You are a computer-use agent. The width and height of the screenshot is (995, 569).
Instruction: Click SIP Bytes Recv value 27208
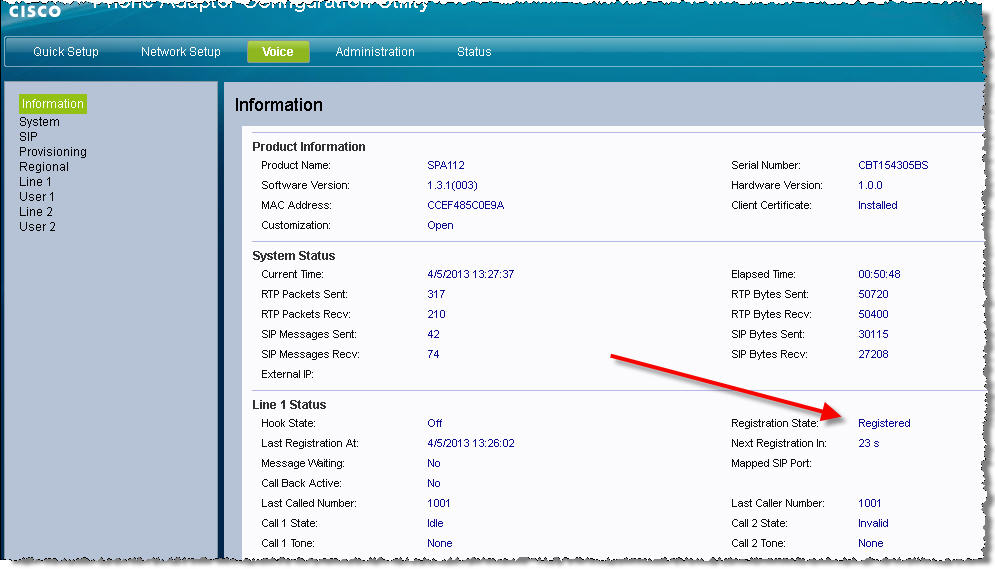click(x=873, y=354)
